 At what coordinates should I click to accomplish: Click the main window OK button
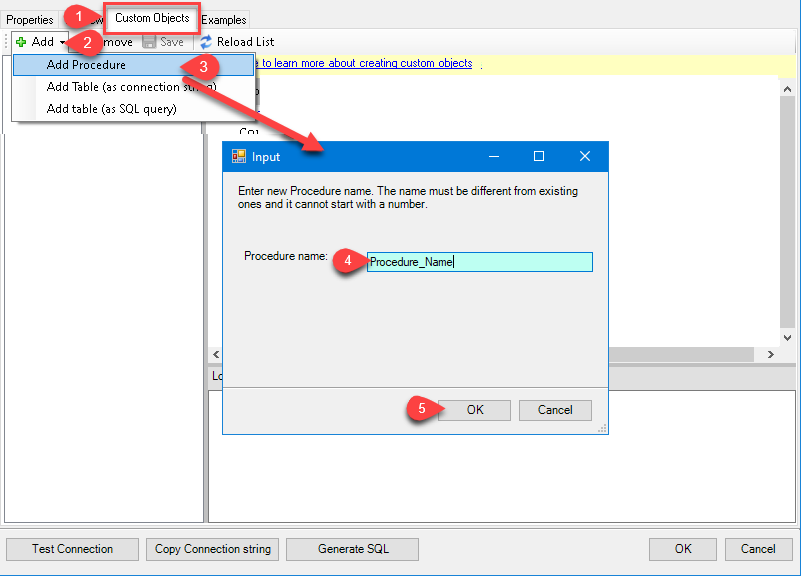pyautogui.click(x=682, y=549)
